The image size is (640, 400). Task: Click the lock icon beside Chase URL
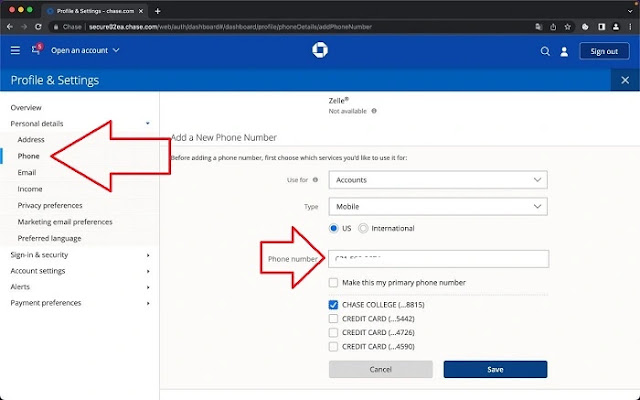coord(56,27)
